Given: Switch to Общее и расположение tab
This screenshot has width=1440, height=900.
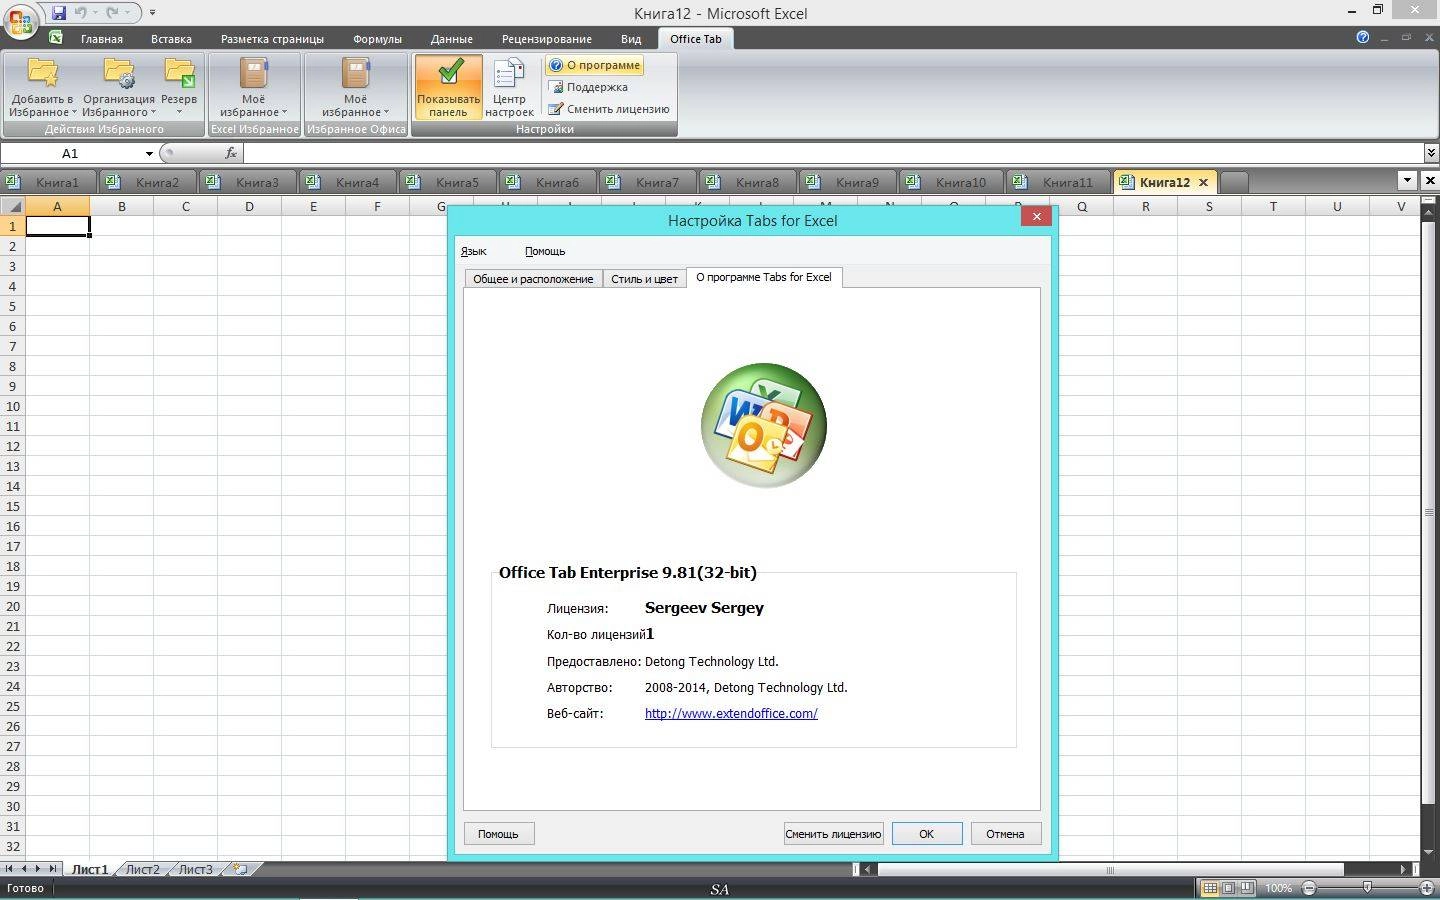Looking at the screenshot, I should [x=533, y=279].
